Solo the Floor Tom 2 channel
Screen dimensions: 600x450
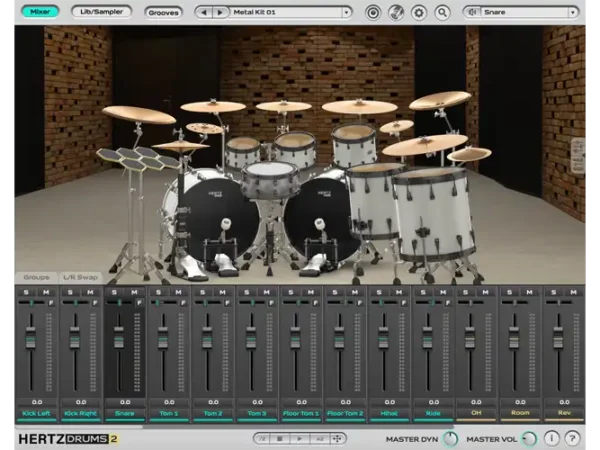[x=335, y=292]
